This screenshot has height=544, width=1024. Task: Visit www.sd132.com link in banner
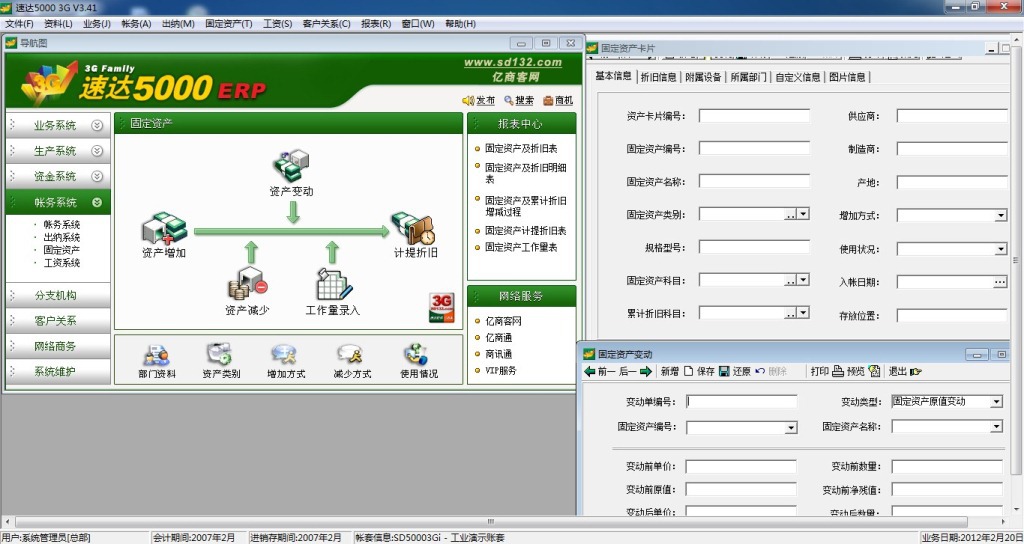(513, 63)
